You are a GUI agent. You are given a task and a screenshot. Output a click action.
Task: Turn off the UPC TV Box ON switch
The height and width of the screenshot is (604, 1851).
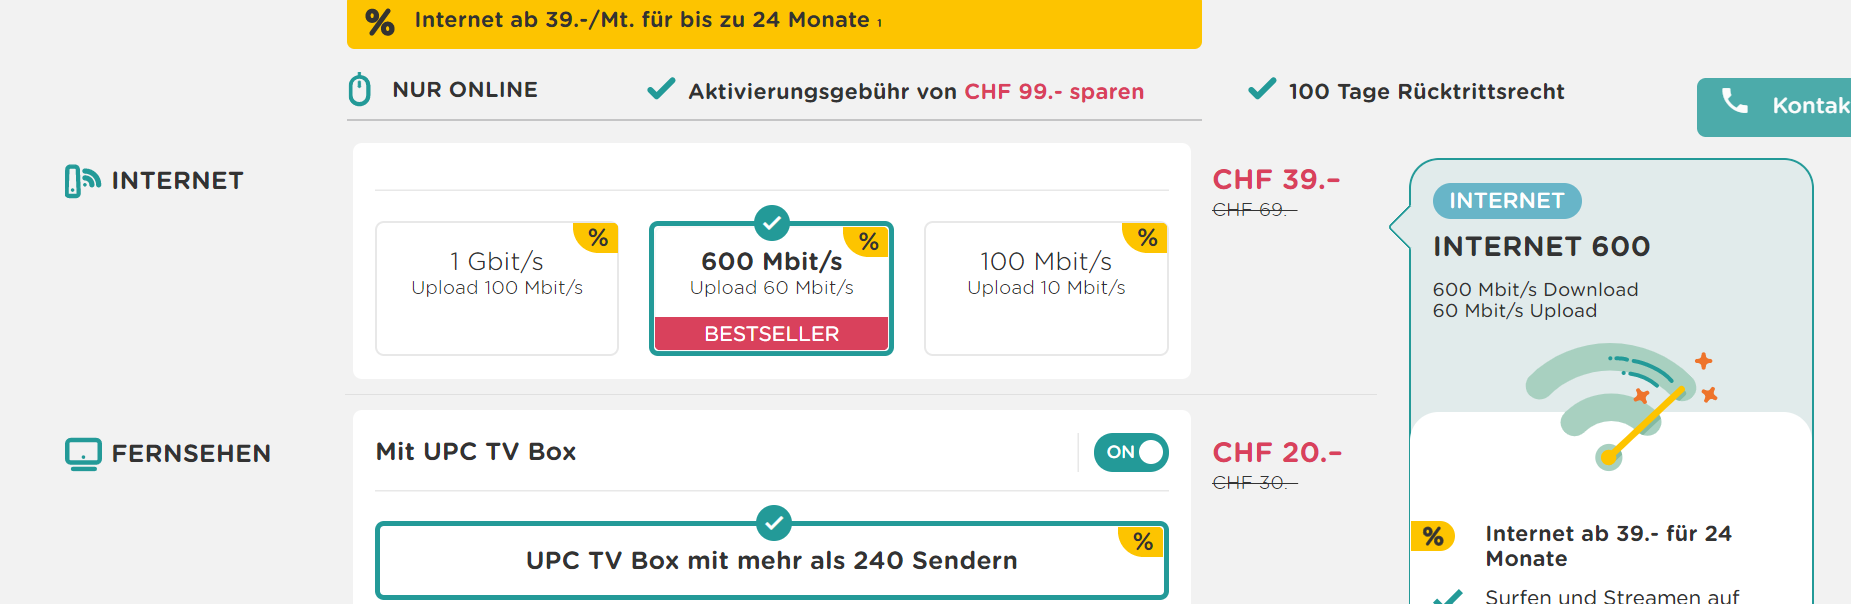click(x=1131, y=452)
